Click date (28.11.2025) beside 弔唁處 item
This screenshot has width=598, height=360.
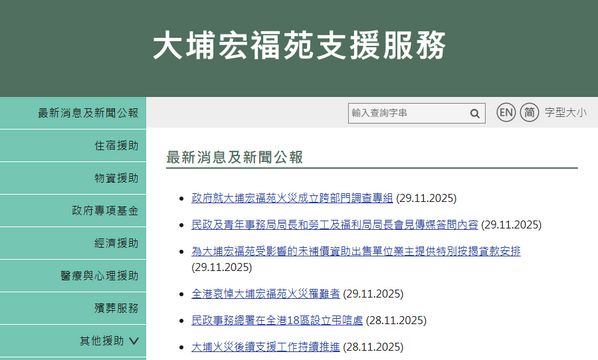coord(396,320)
